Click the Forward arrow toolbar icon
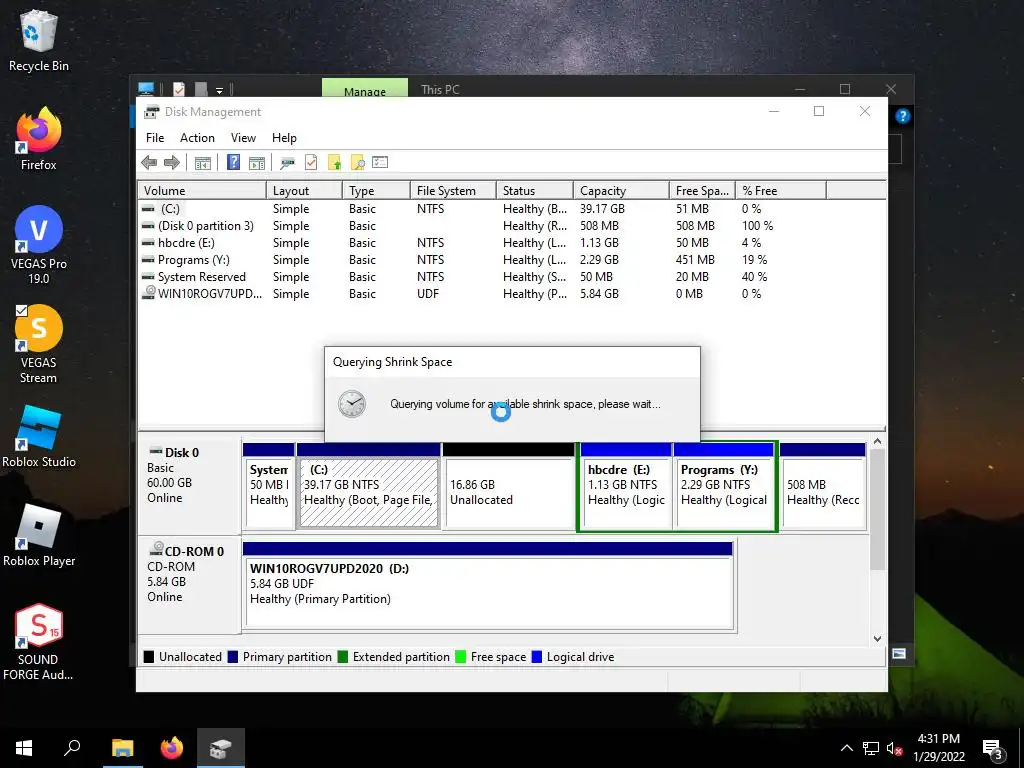This screenshot has height=768, width=1024. point(172,163)
